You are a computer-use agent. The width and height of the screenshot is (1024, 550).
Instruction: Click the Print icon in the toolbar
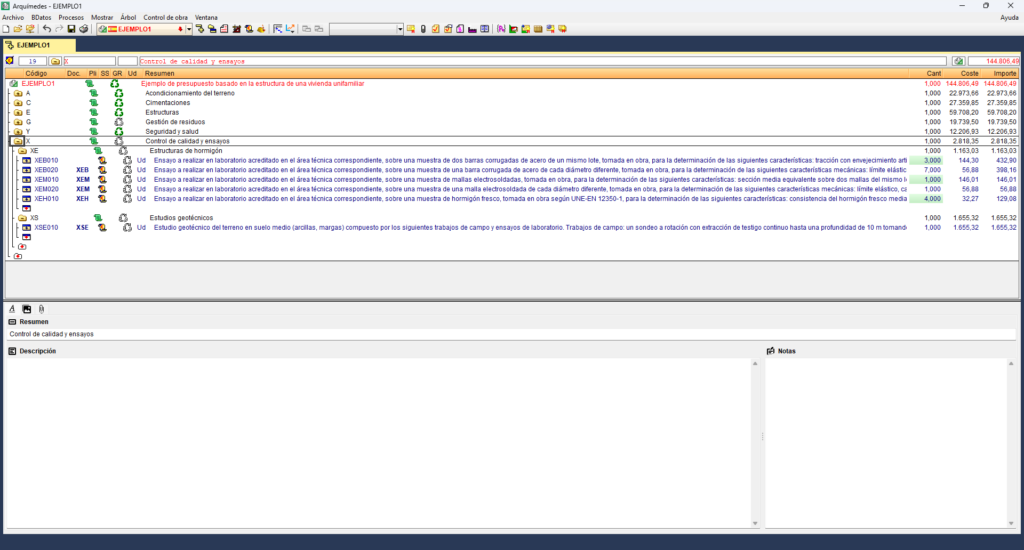[x=84, y=29]
